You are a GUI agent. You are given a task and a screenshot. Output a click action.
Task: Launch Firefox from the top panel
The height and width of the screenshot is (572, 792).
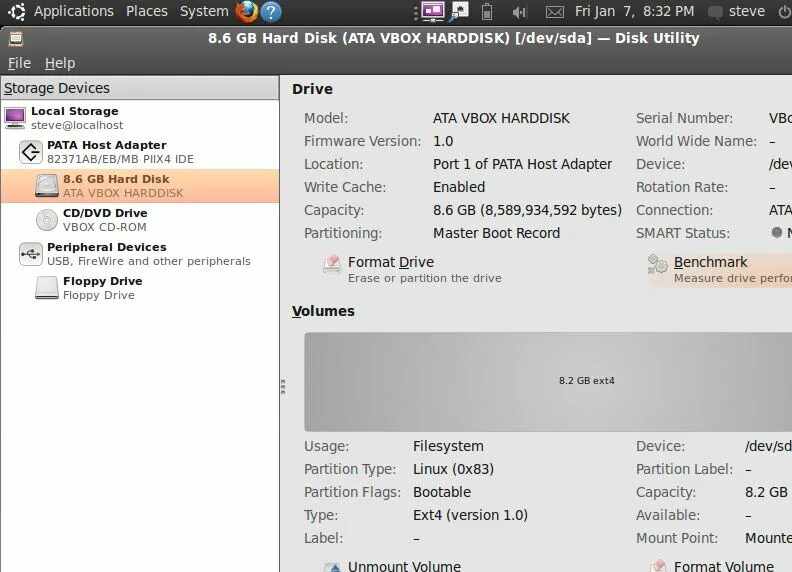click(246, 12)
